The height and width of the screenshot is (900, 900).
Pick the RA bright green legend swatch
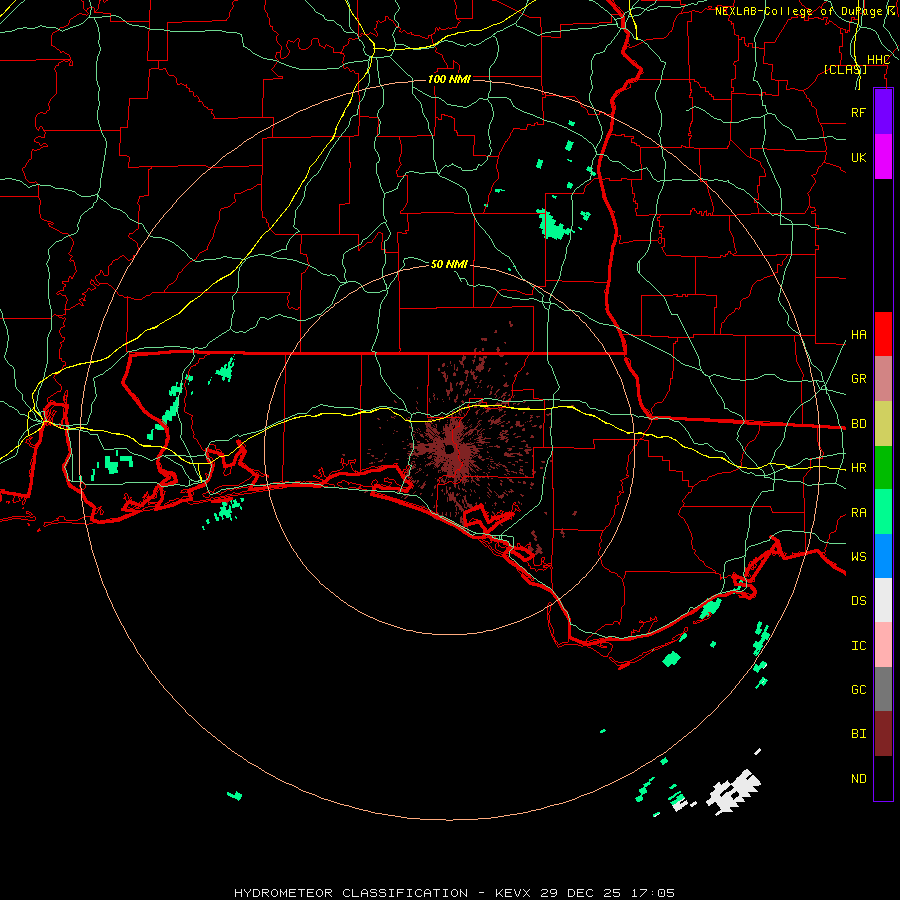click(x=883, y=512)
